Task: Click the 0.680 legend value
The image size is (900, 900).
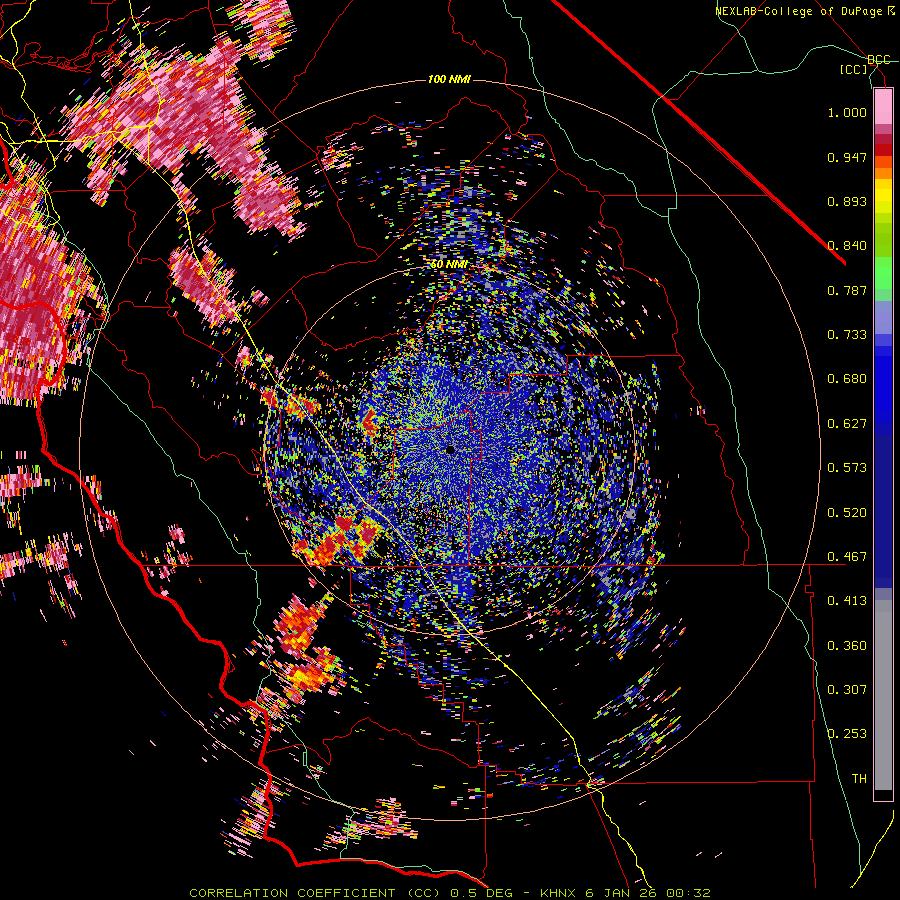Action: (x=847, y=379)
